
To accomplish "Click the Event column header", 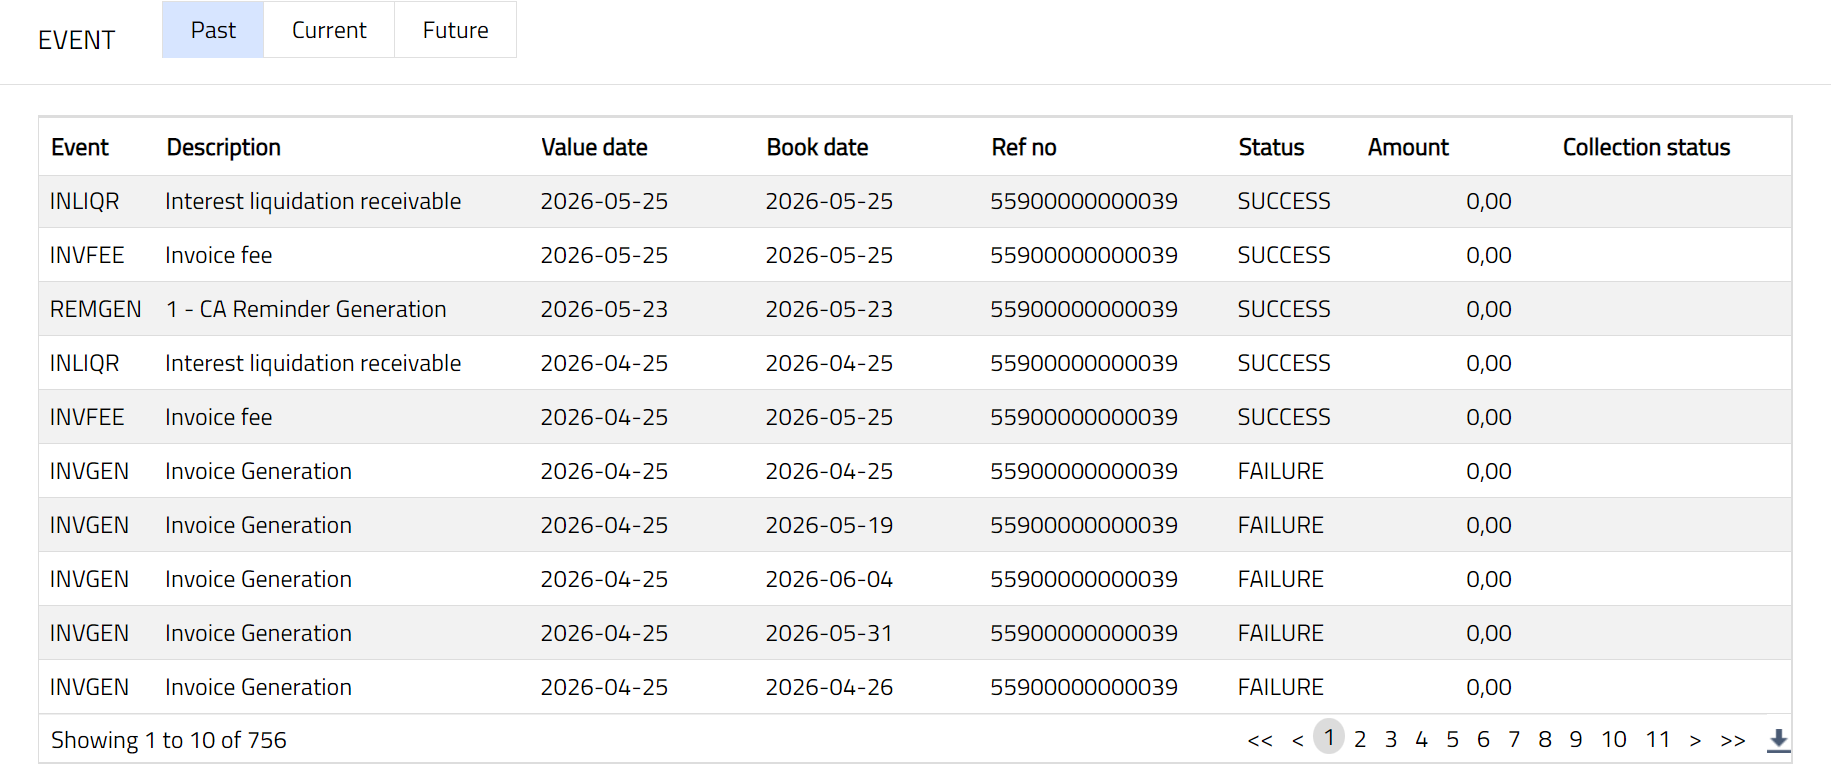I will (80, 147).
